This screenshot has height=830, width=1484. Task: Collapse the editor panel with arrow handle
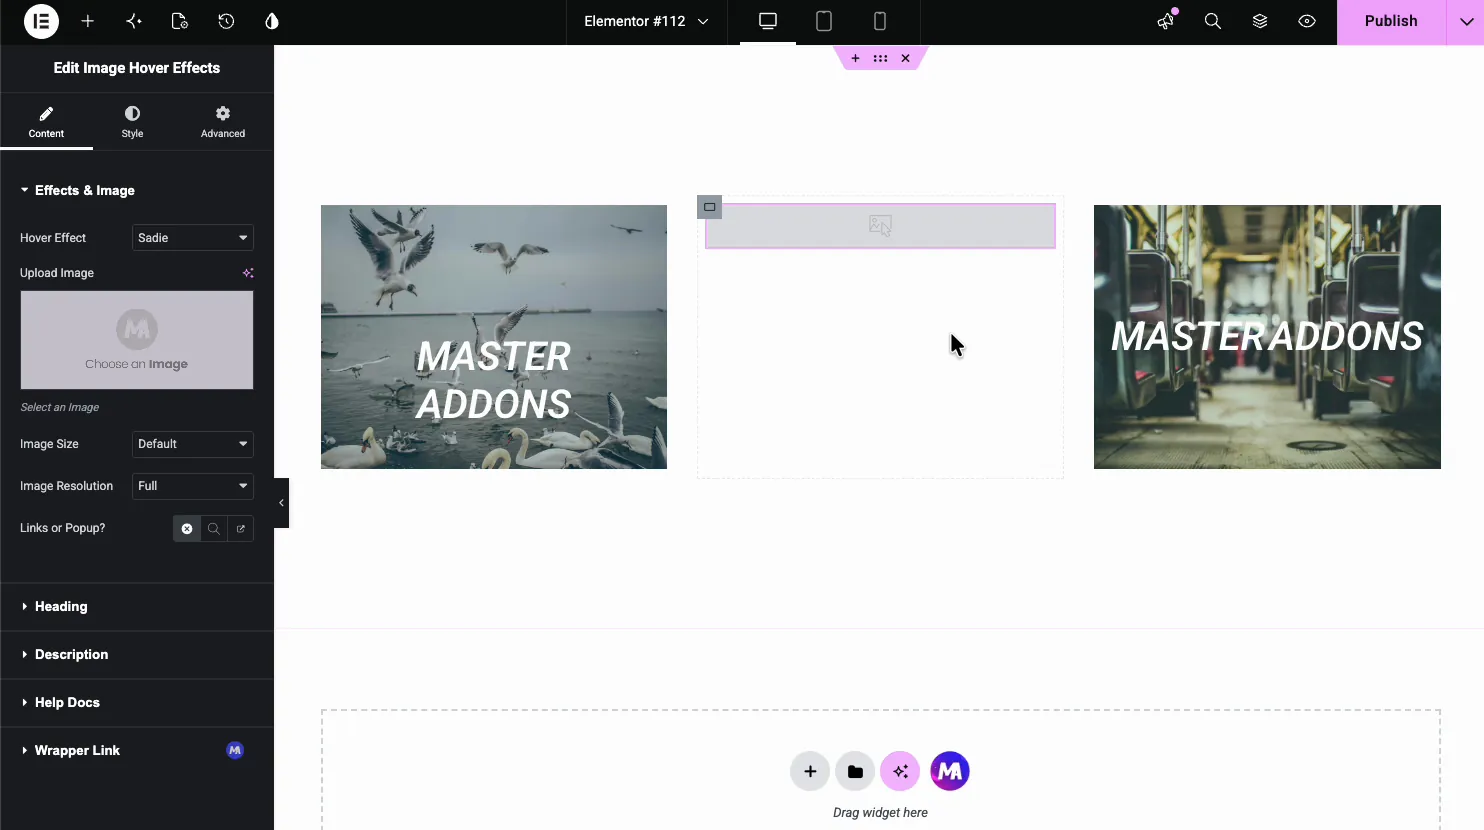281,503
